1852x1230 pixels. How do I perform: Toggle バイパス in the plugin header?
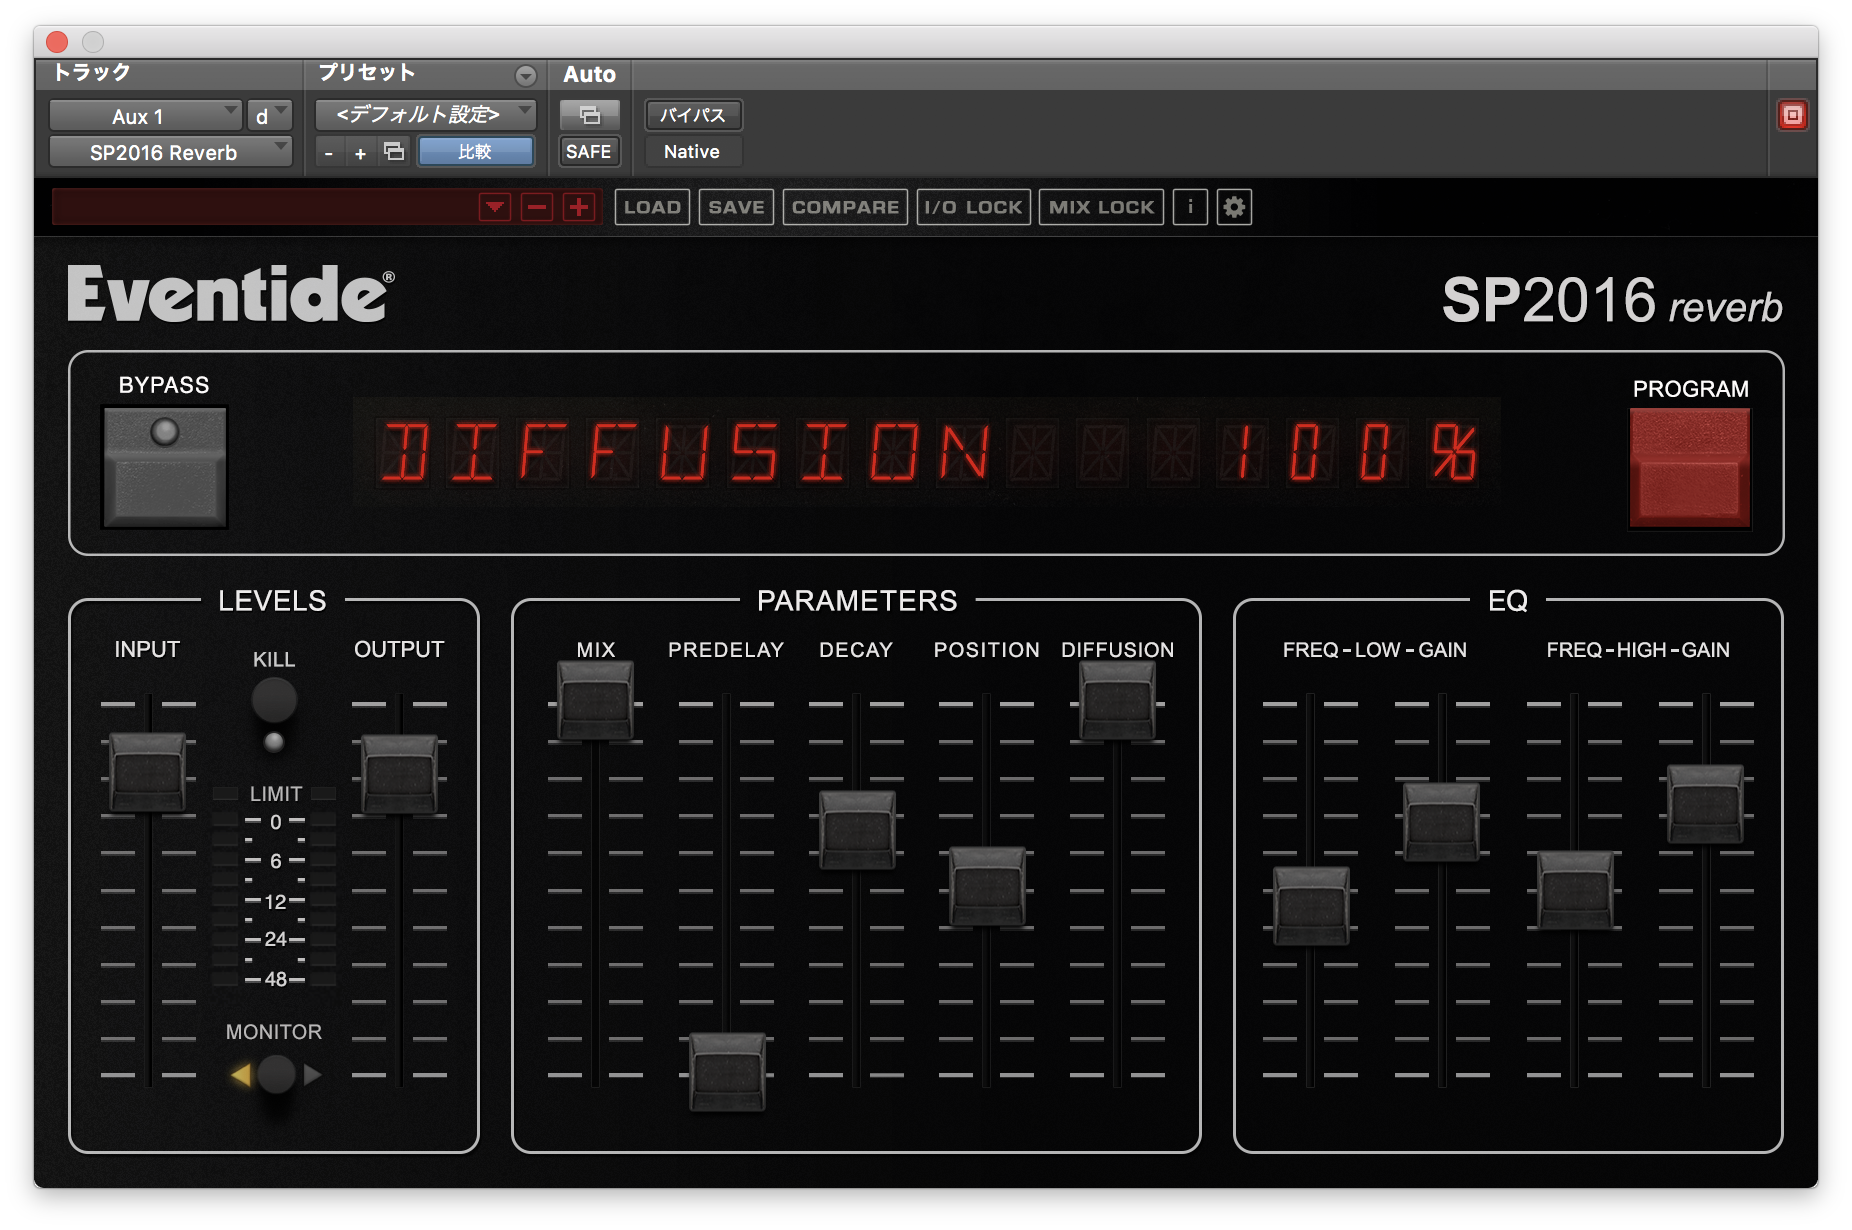692,115
